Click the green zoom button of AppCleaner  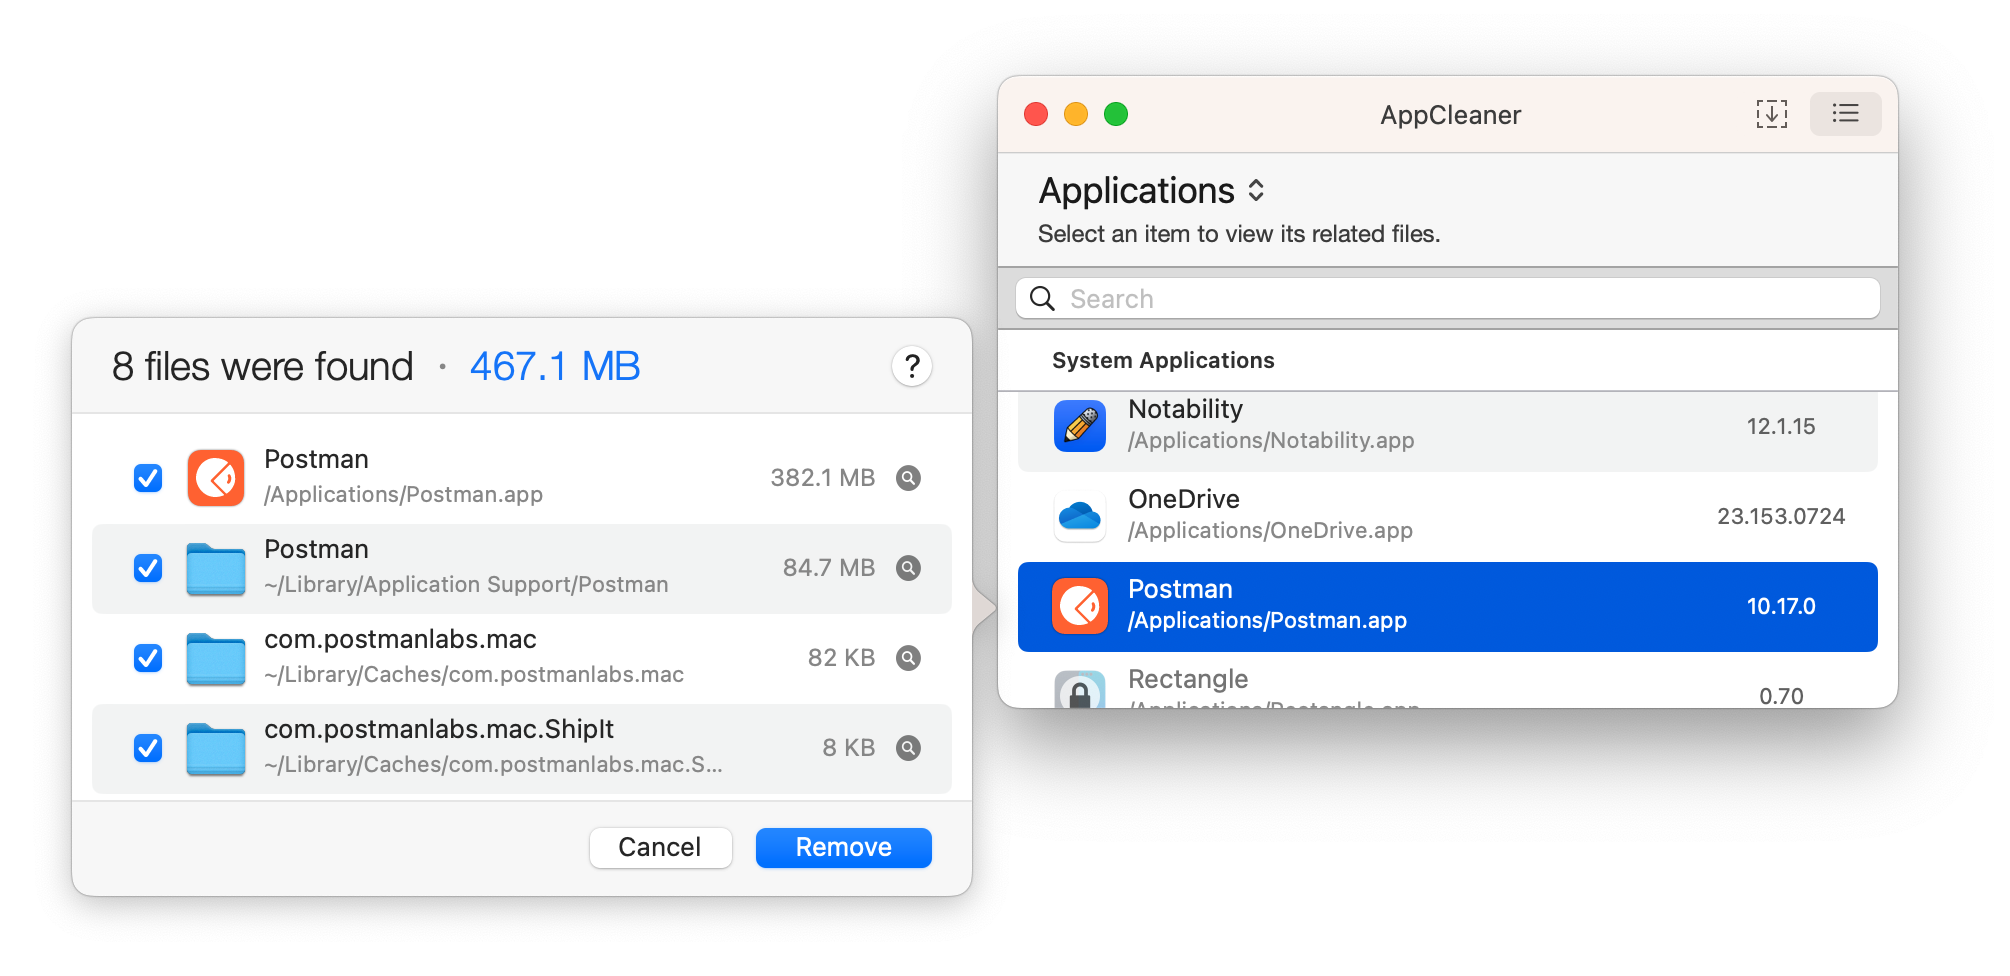point(1116,114)
